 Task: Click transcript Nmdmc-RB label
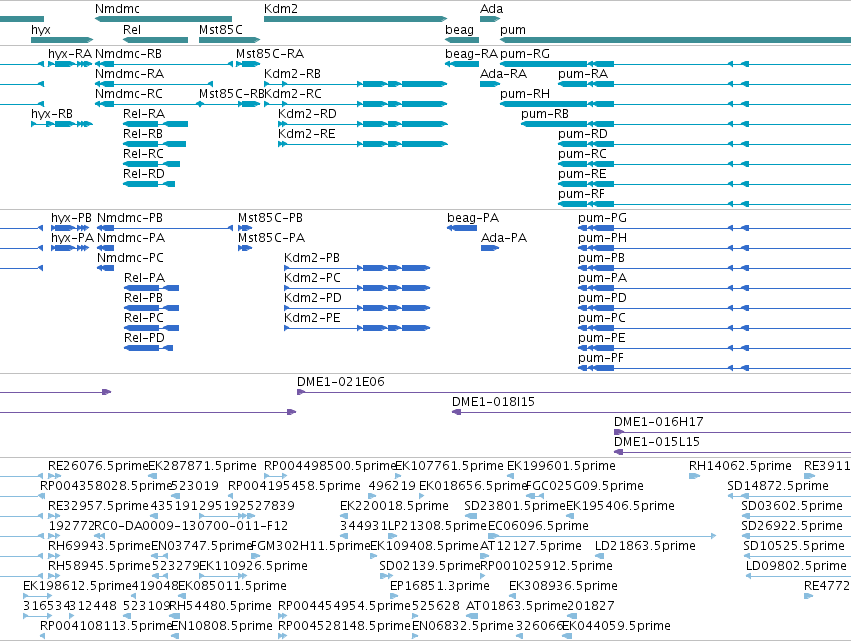click(x=129, y=54)
